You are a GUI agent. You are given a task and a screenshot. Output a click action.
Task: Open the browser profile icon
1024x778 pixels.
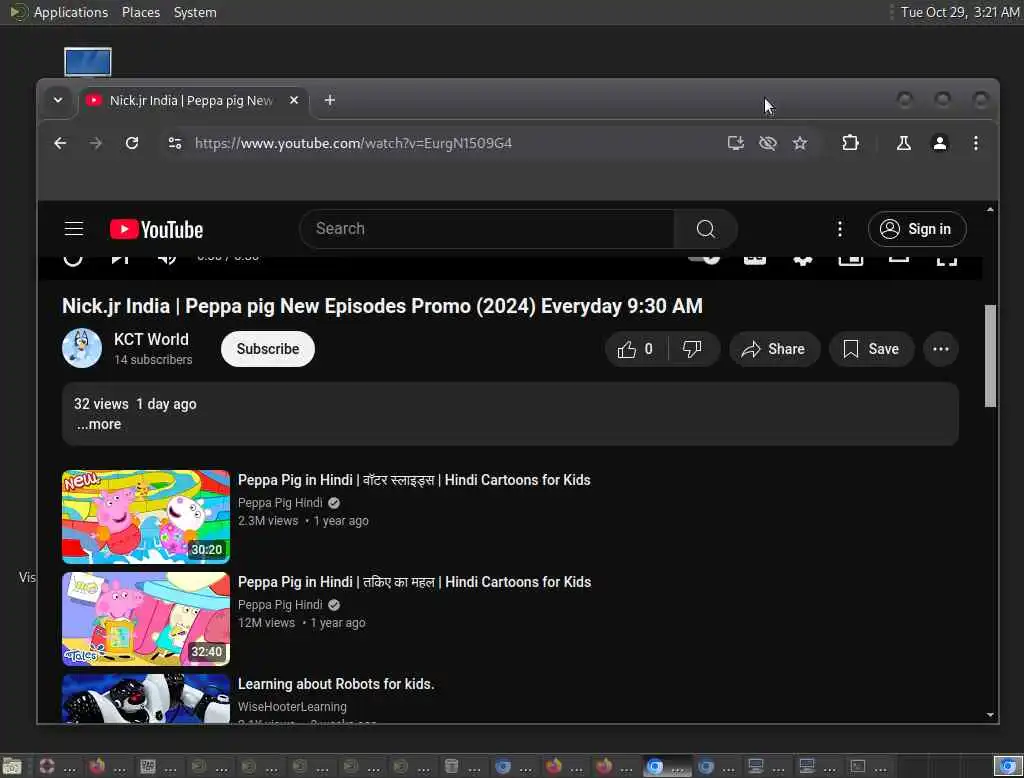coord(940,143)
